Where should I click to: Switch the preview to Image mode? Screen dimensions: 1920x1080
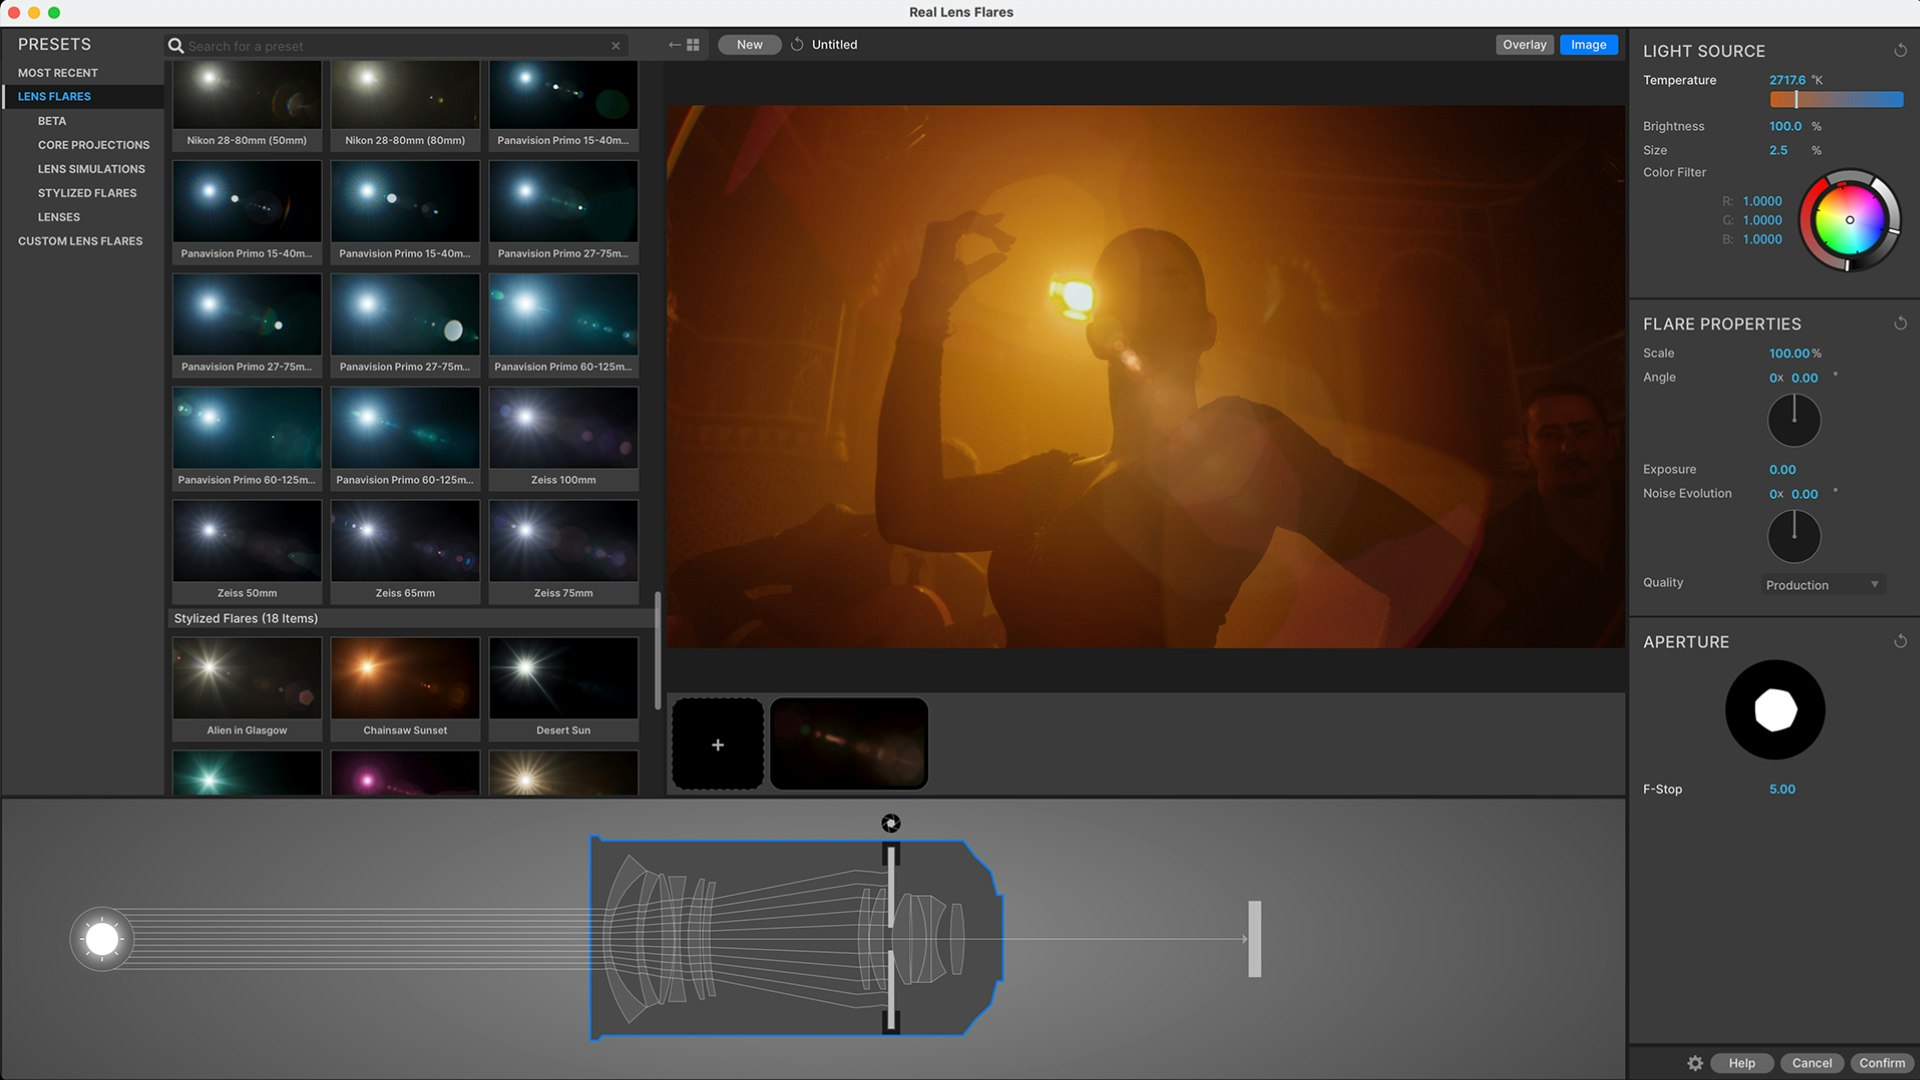[1588, 45]
